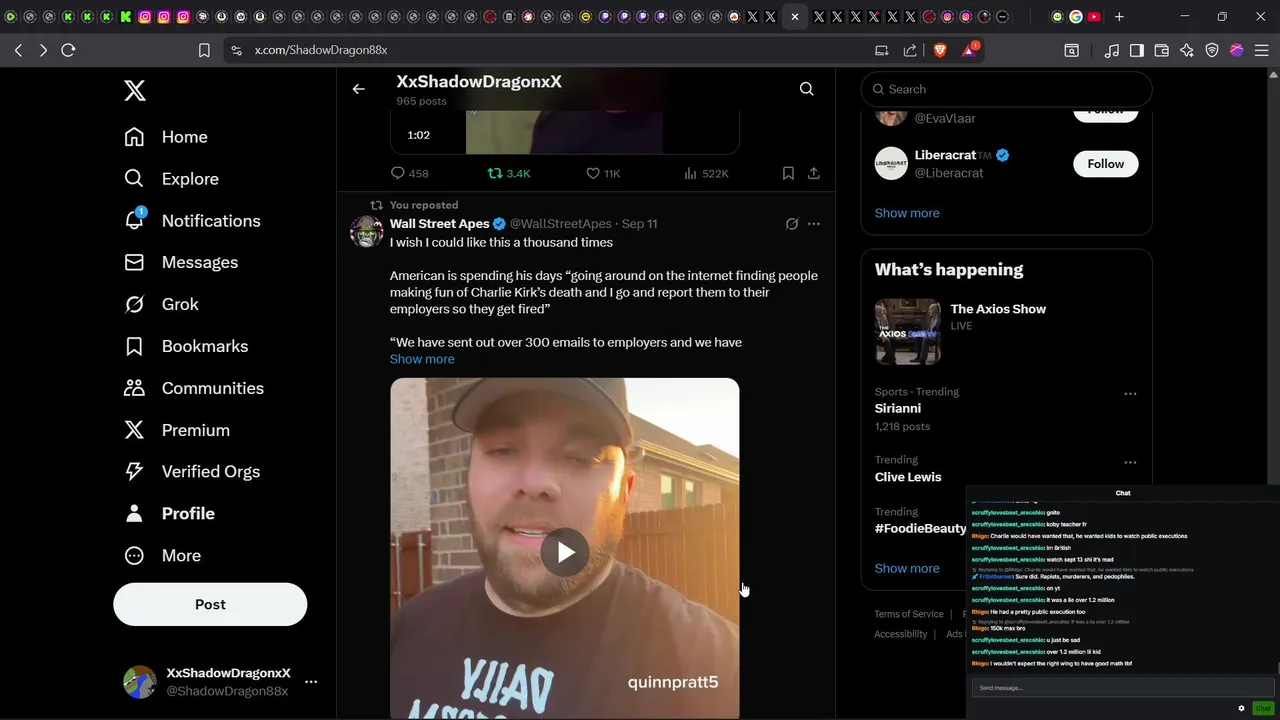View post analytics showing 522K views
The width and height of the screenshot is (1280, 720).
[706, 173]
